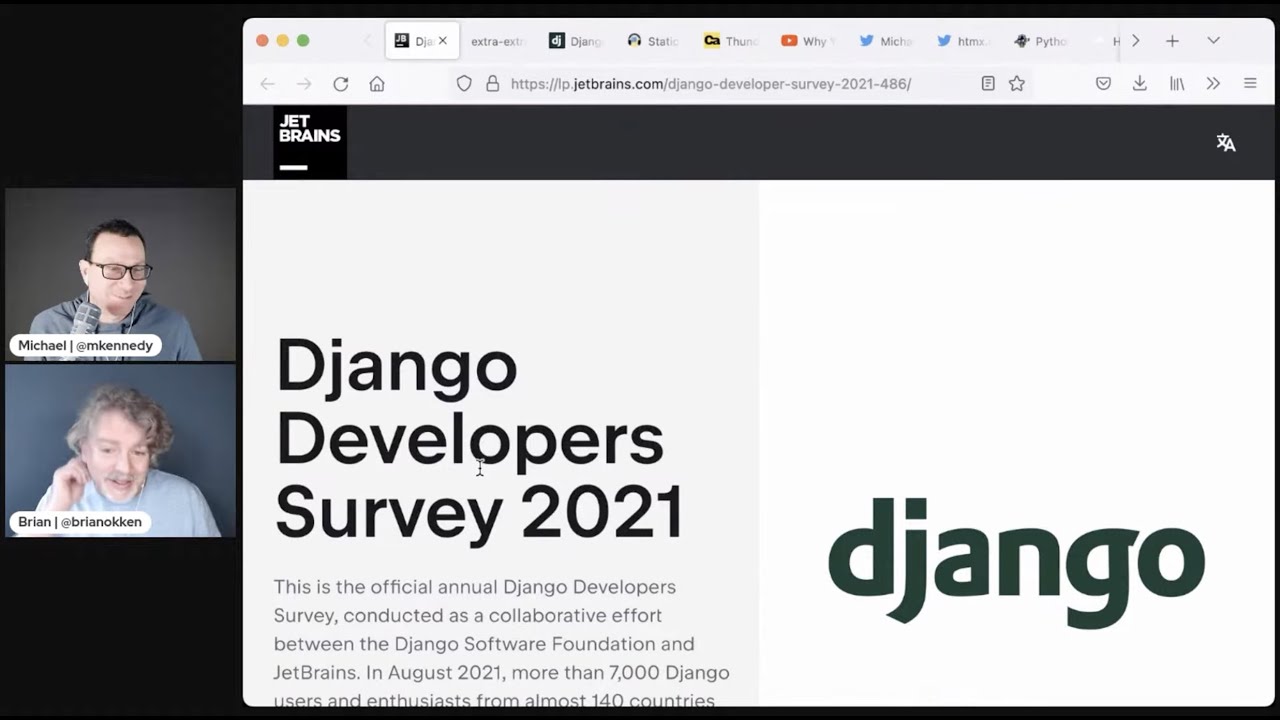Open the downloads arrow icon
Image resolution: width=1280 pixels, height=720 pixels.
pyautogui.click(x=1140, y=84)
